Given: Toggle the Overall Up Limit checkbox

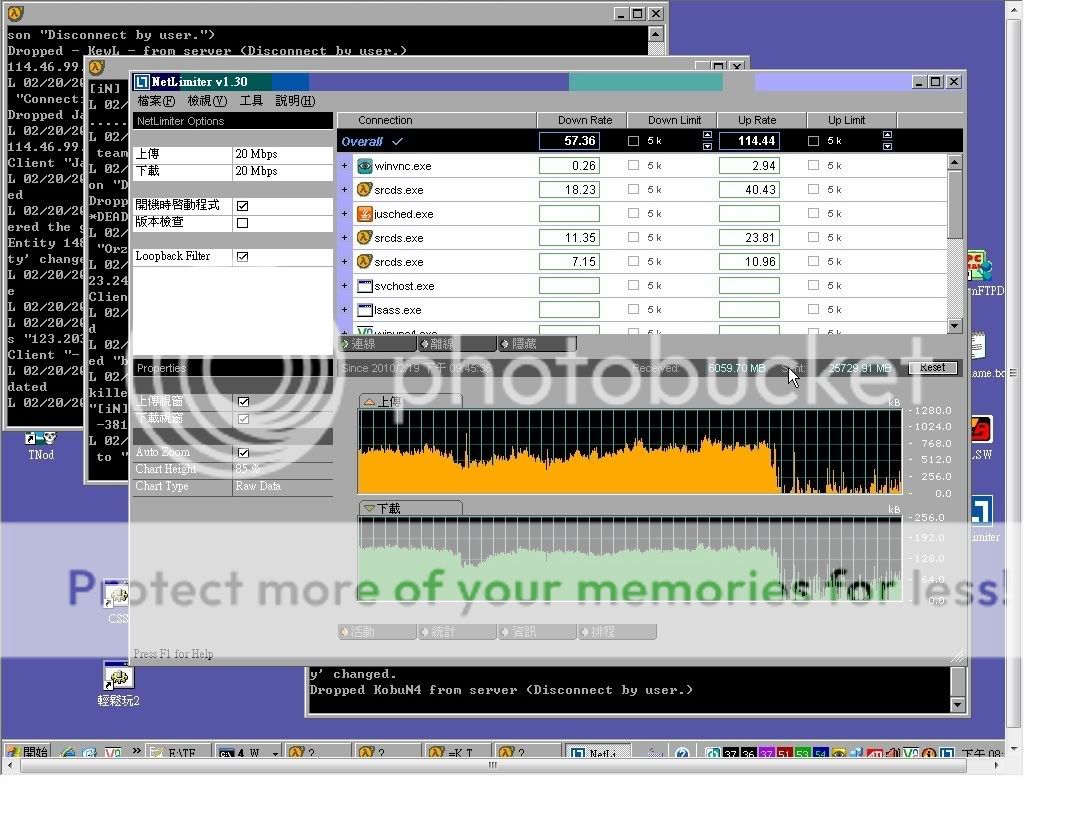Looking at the screenshot, I should click(813, 141).
